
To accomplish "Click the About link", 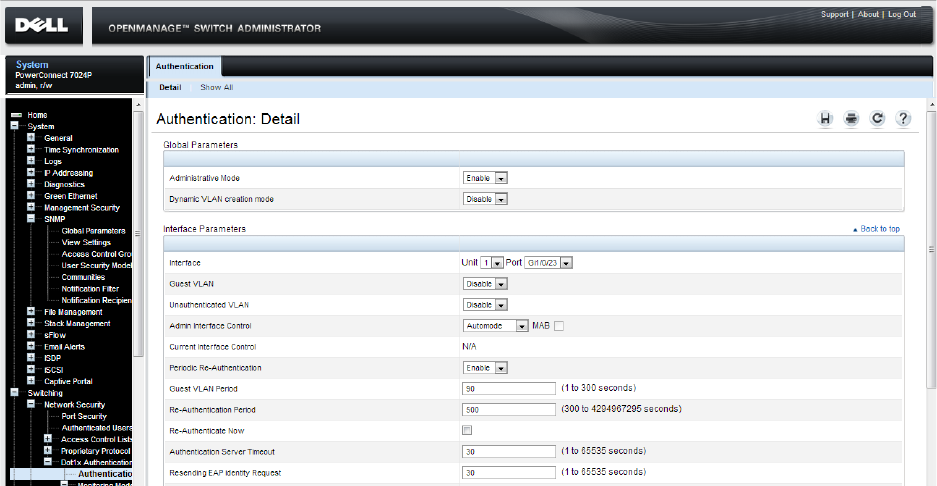I will pos(868,14).
